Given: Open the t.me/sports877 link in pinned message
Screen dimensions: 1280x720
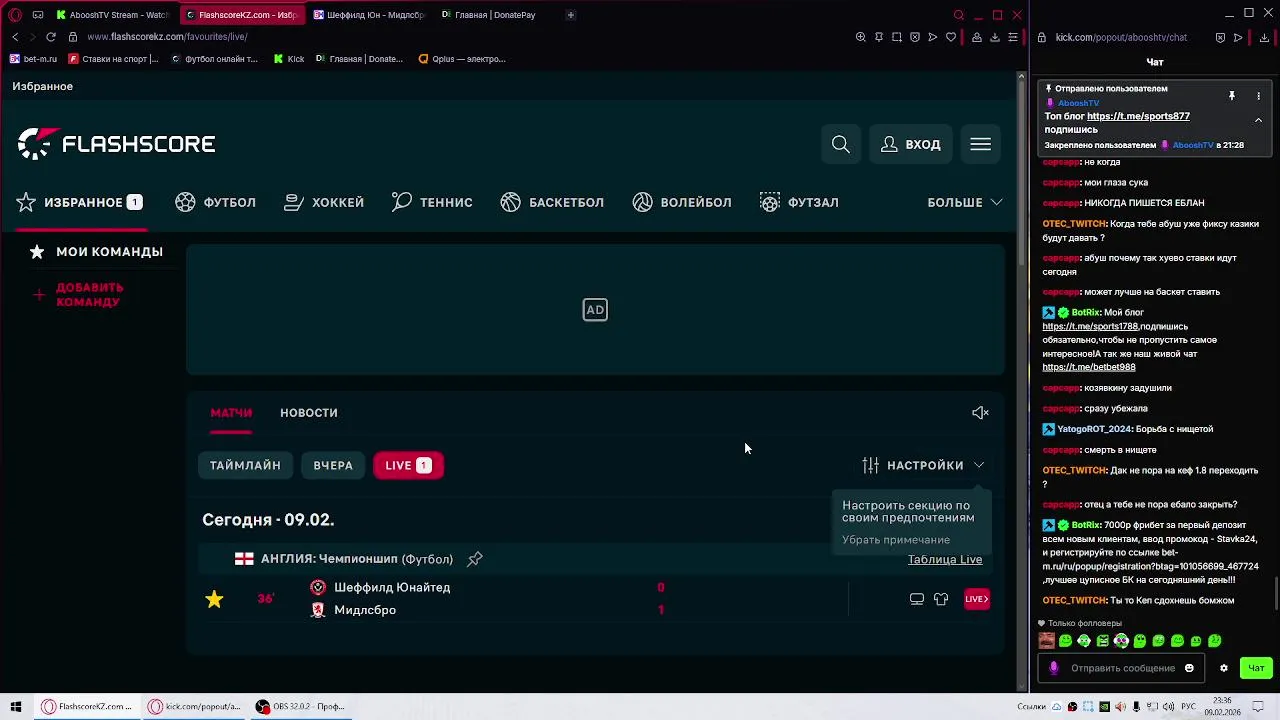Looking at the screenshot, I should coord(1138,117).
